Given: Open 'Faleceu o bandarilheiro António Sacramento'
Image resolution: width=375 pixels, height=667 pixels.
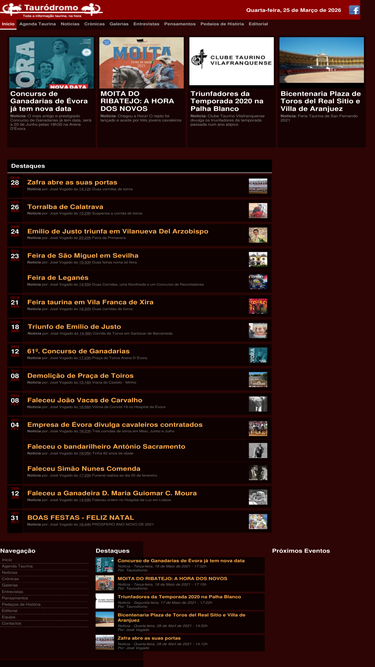Looking at the screenshot, I should 106,447.
